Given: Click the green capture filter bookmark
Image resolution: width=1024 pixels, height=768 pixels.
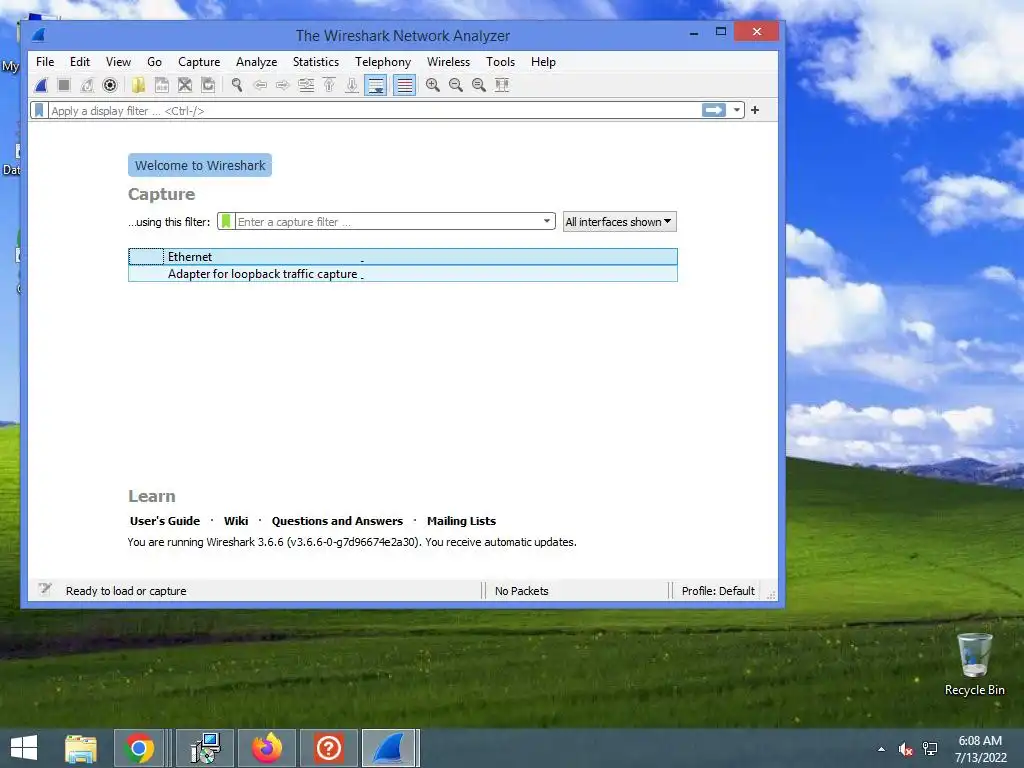Looking at the screenshot, I should coord(226,221).
